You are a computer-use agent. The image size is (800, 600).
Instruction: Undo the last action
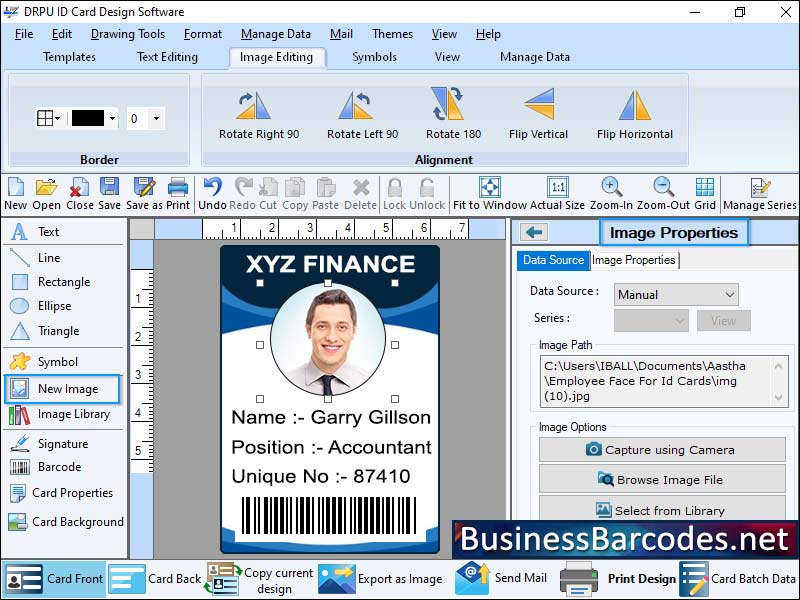tap(212, 194)
